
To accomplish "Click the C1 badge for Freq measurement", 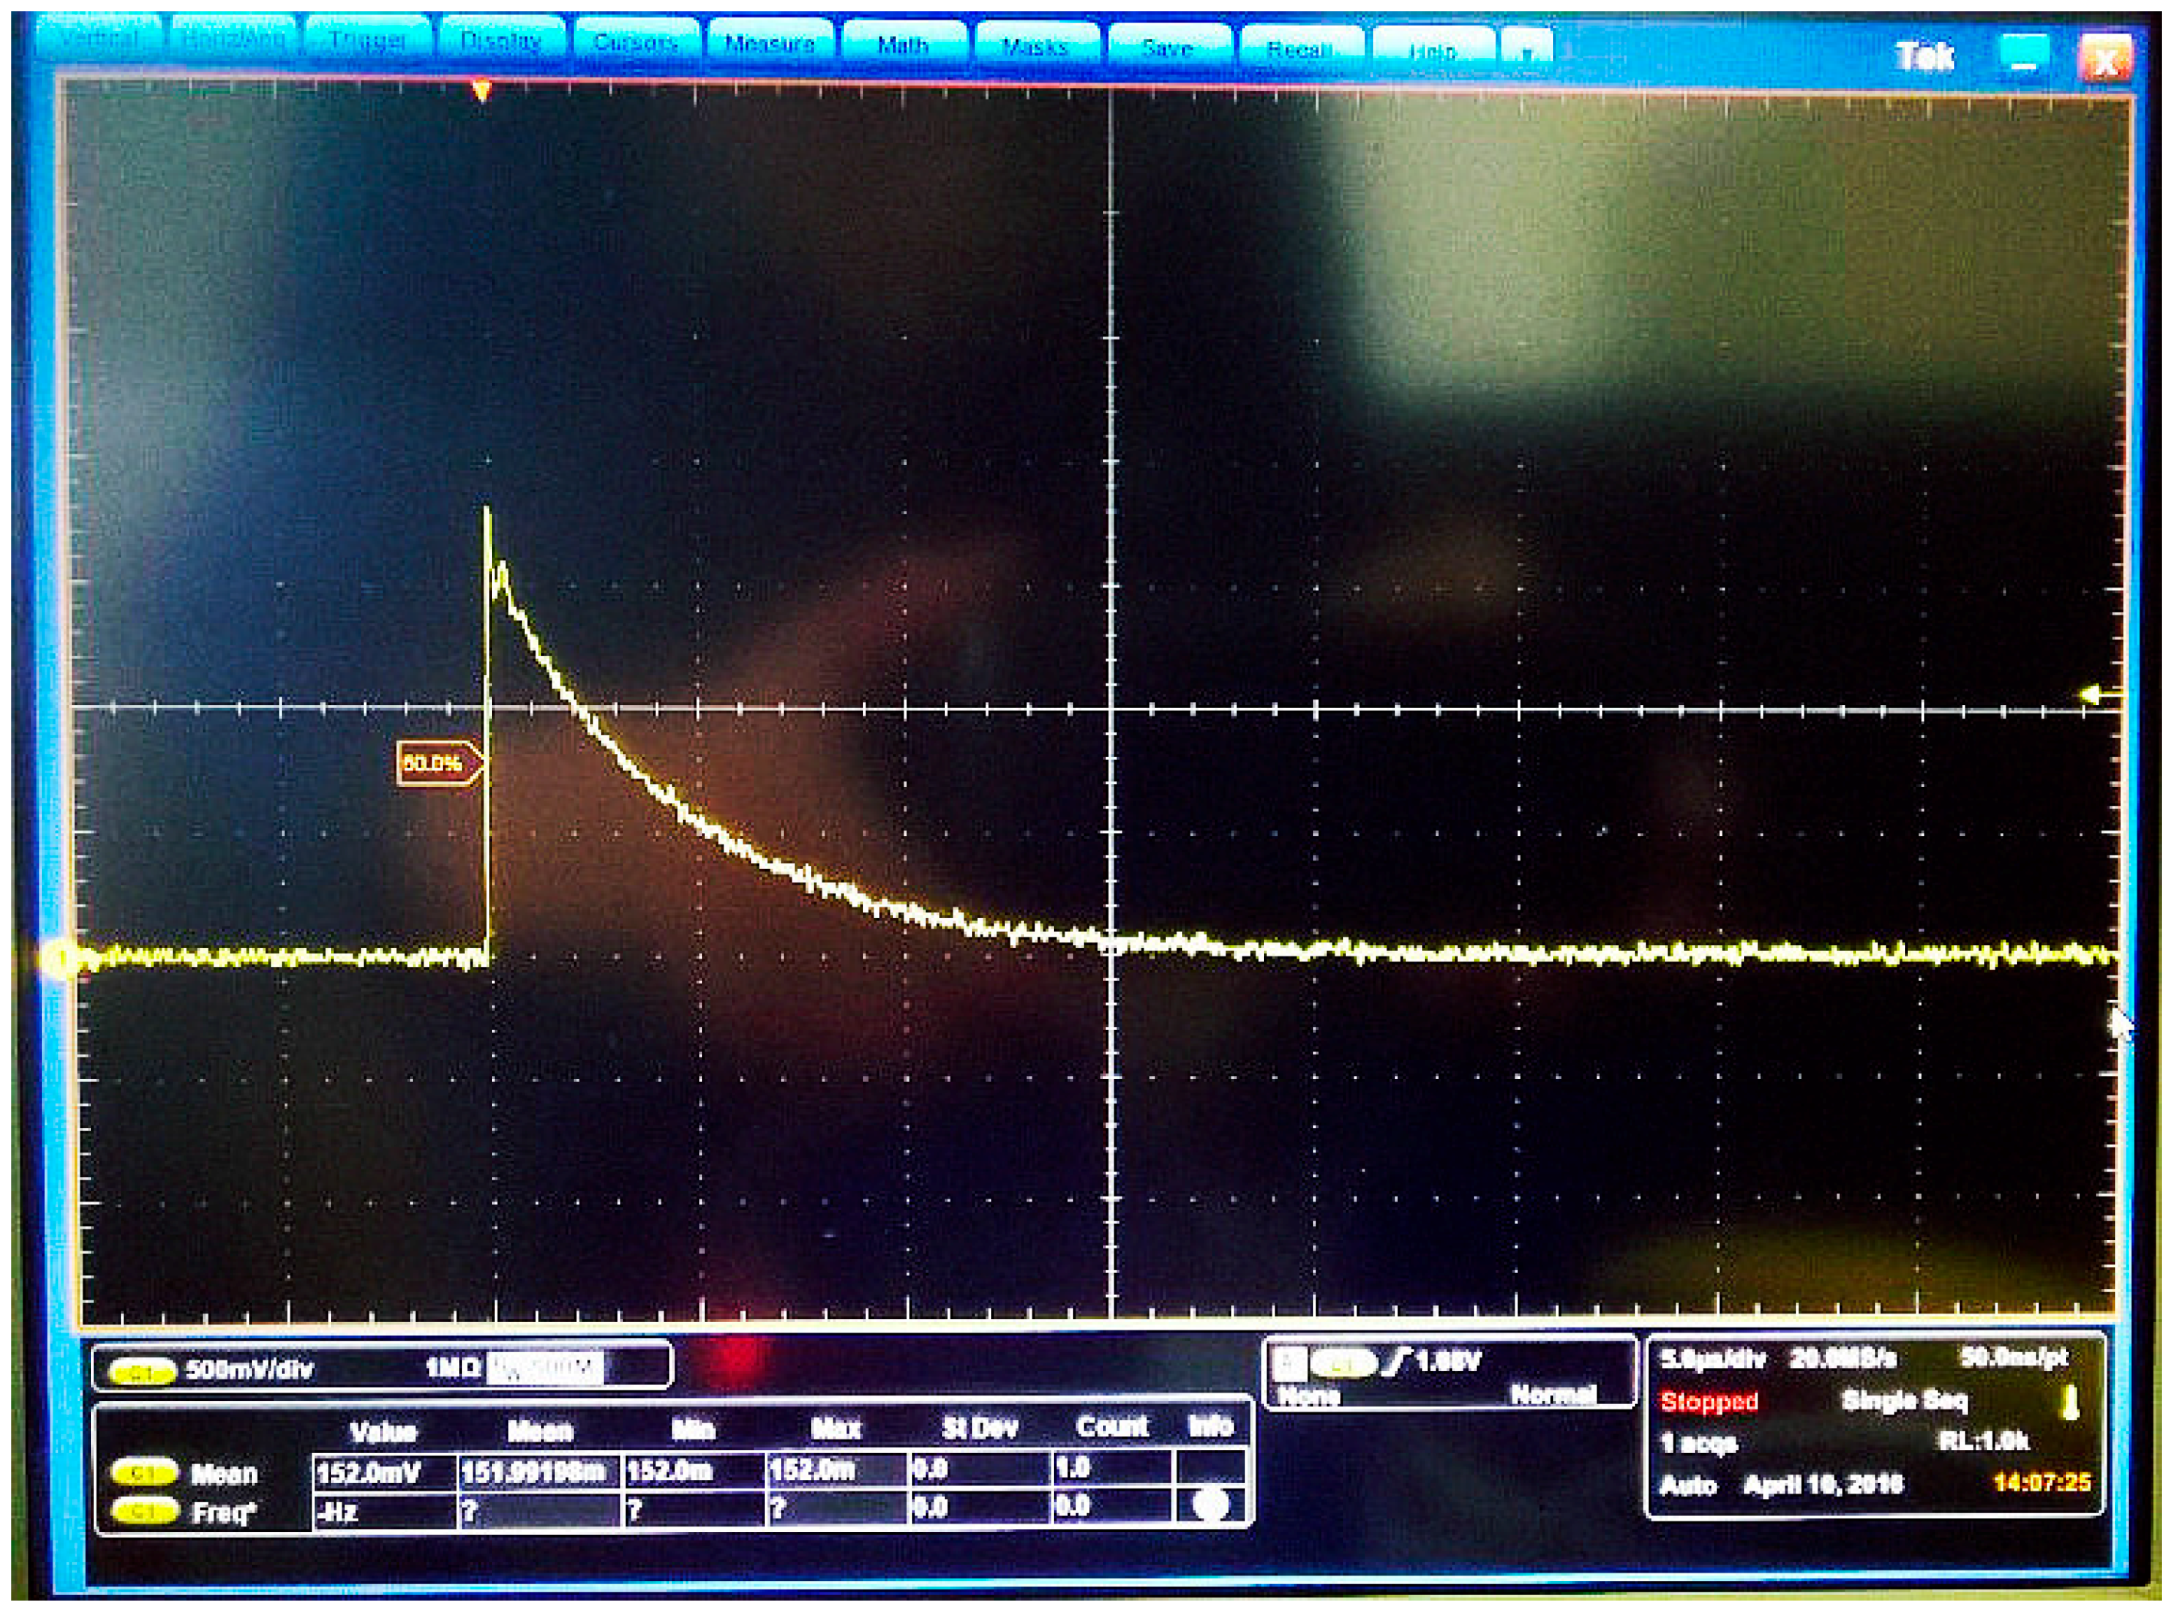I will 144,1511.
